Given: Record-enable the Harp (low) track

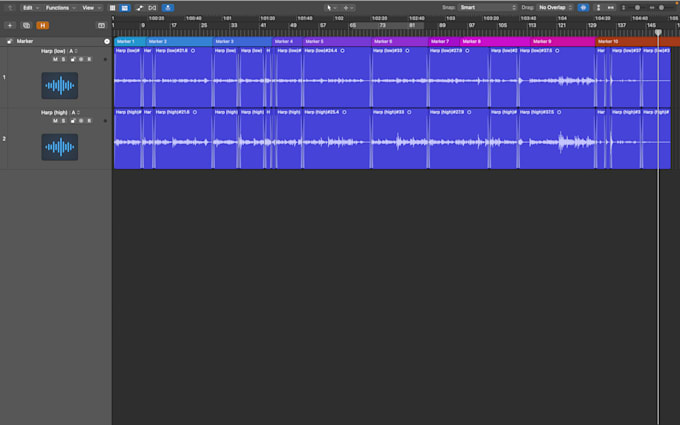Looking at the screenshot, I should [x=89, y=59].
